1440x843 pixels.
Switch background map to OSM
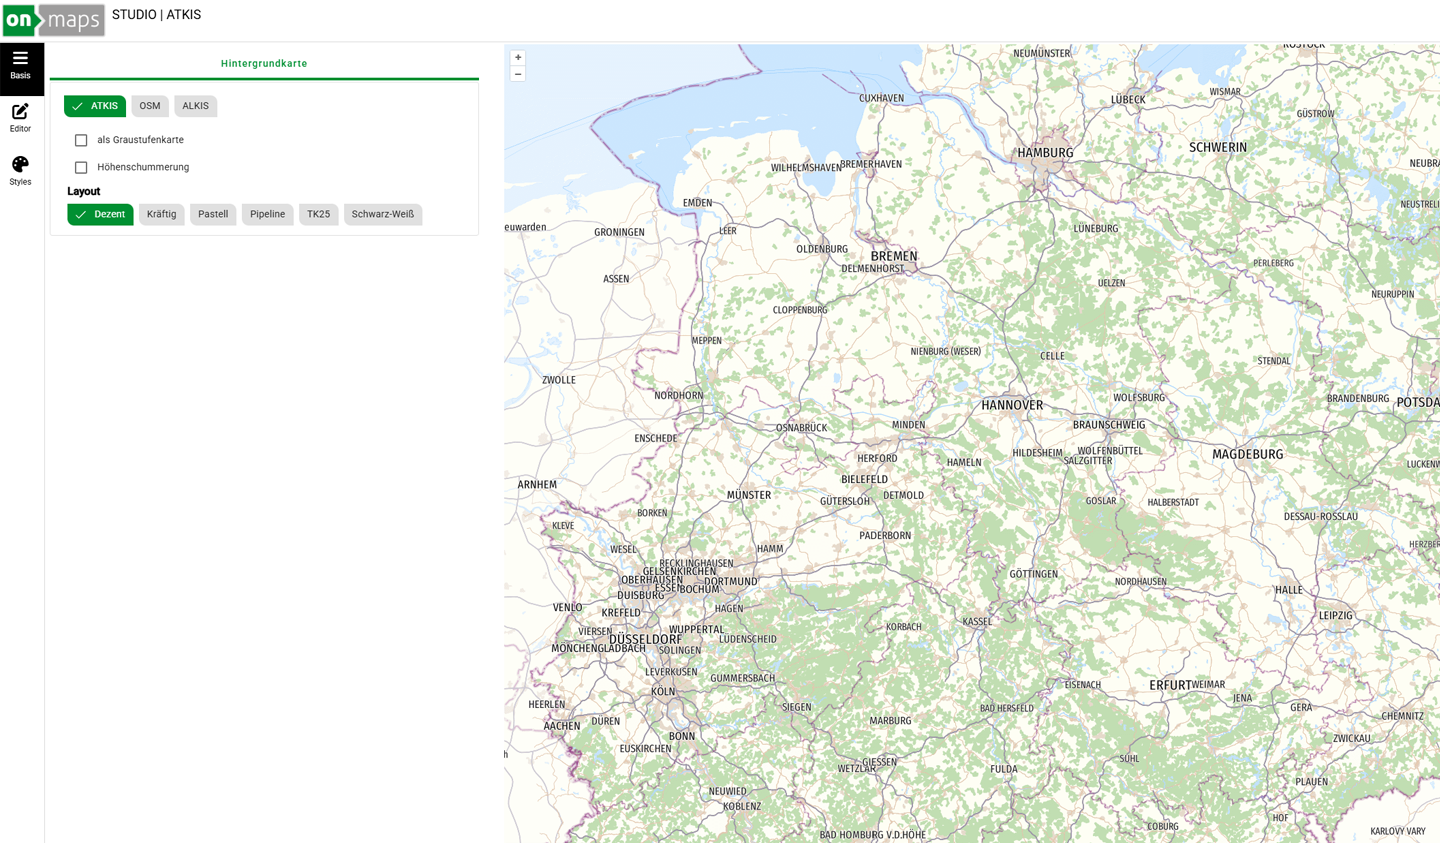click(x=150, y=106)
